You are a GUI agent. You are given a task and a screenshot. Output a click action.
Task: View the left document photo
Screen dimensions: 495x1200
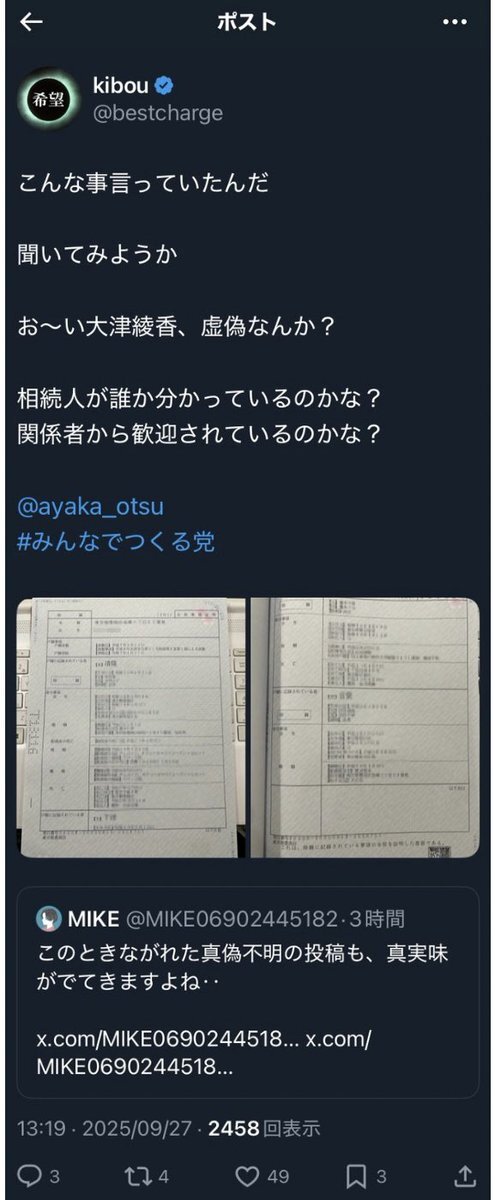132,727
